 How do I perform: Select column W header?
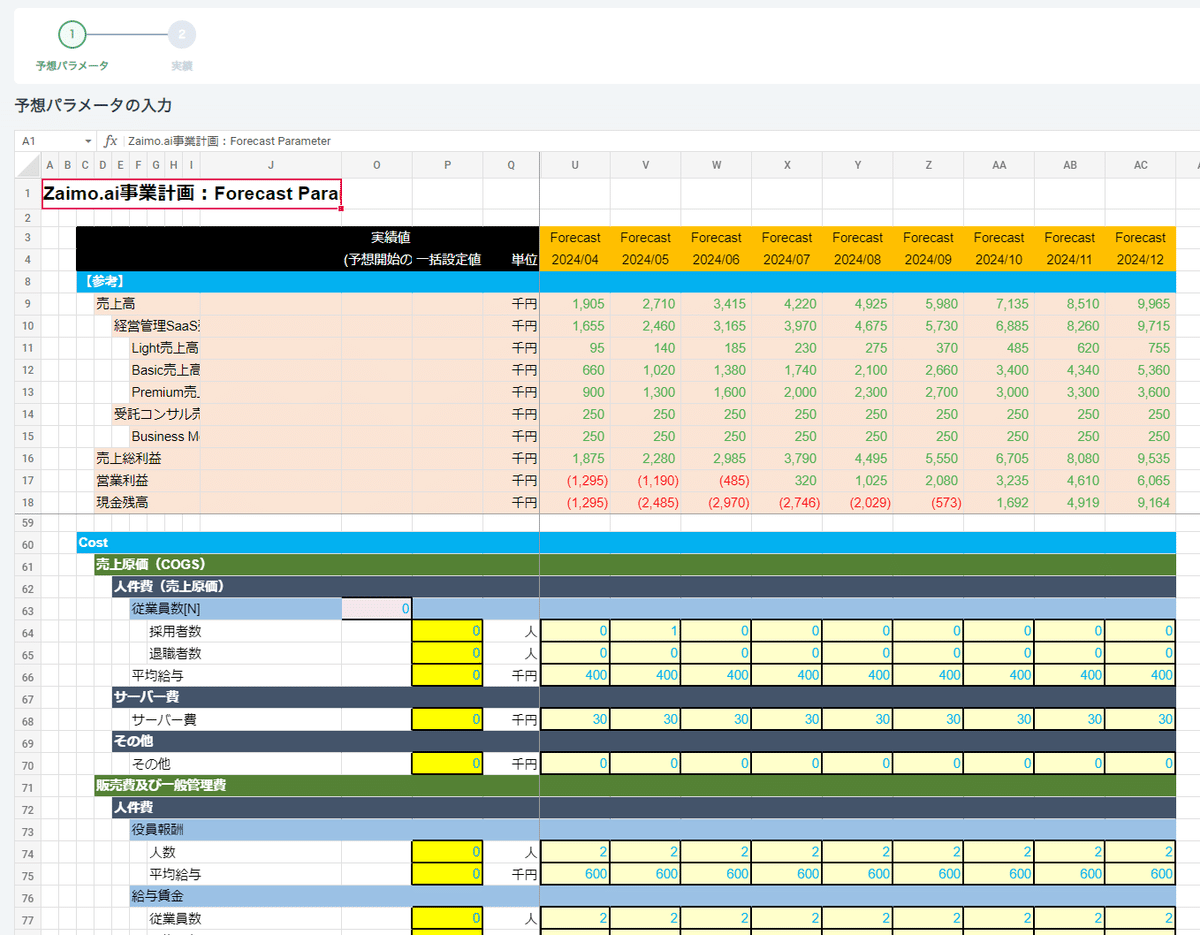(716, 165)
